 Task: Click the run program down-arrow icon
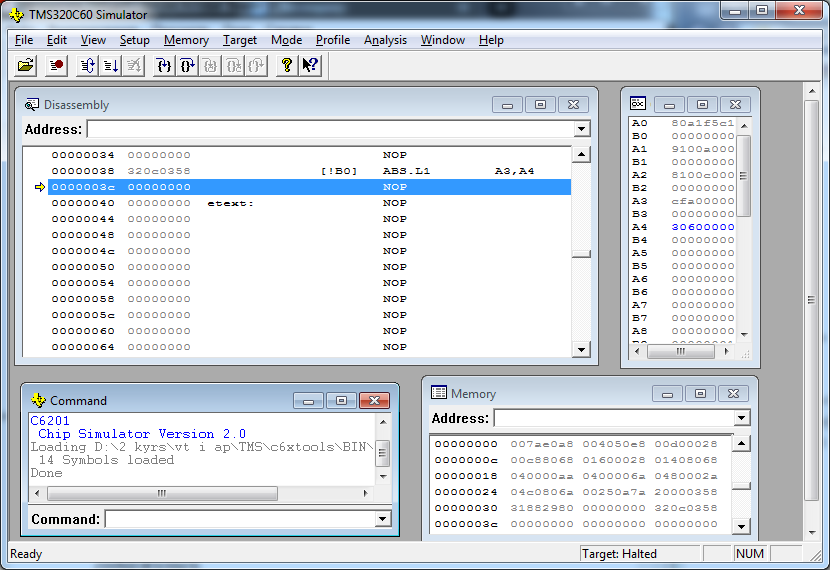click(111, 66)
